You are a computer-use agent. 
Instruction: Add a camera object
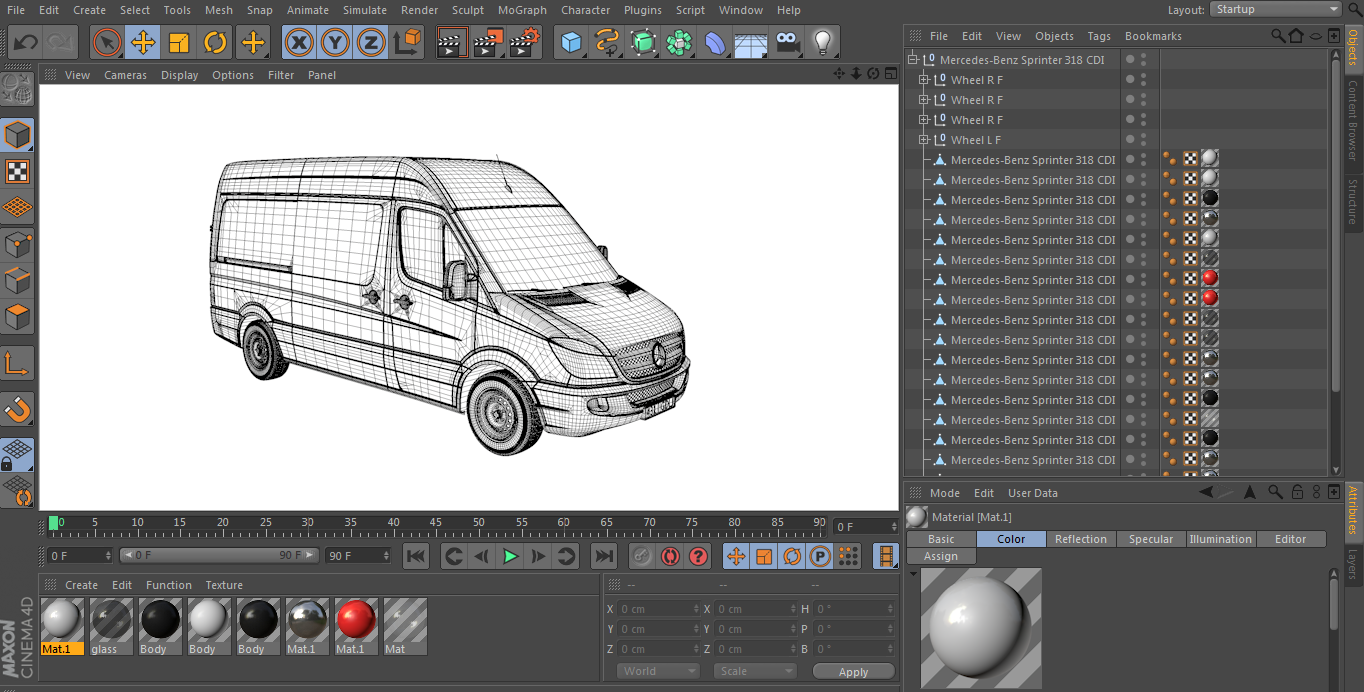coord(787,43)
